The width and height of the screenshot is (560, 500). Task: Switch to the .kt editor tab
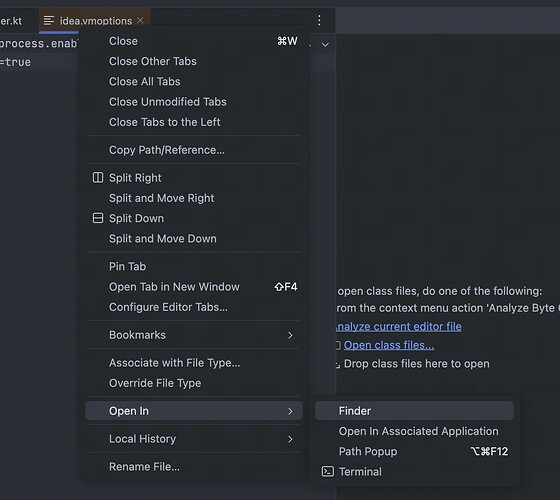pyautogui.click(x=11, y=21)
